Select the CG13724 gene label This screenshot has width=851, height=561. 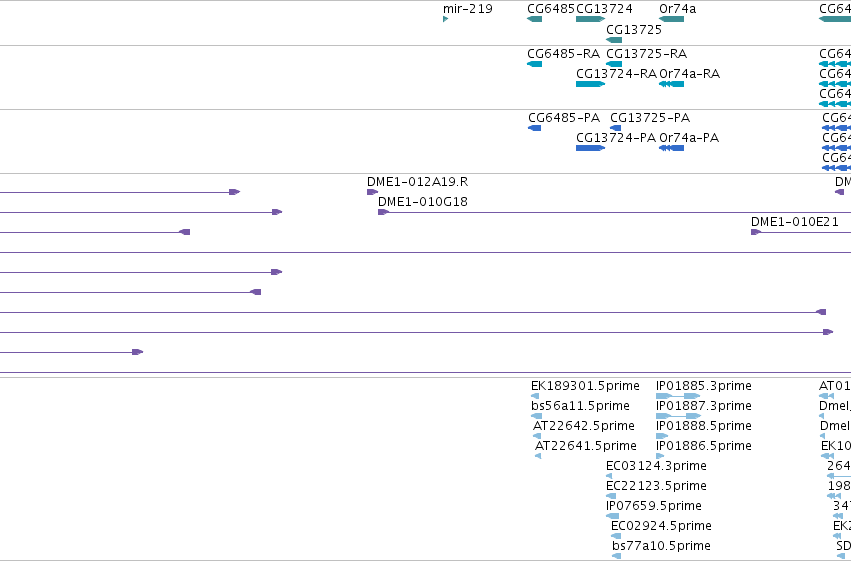click(604, 9)
